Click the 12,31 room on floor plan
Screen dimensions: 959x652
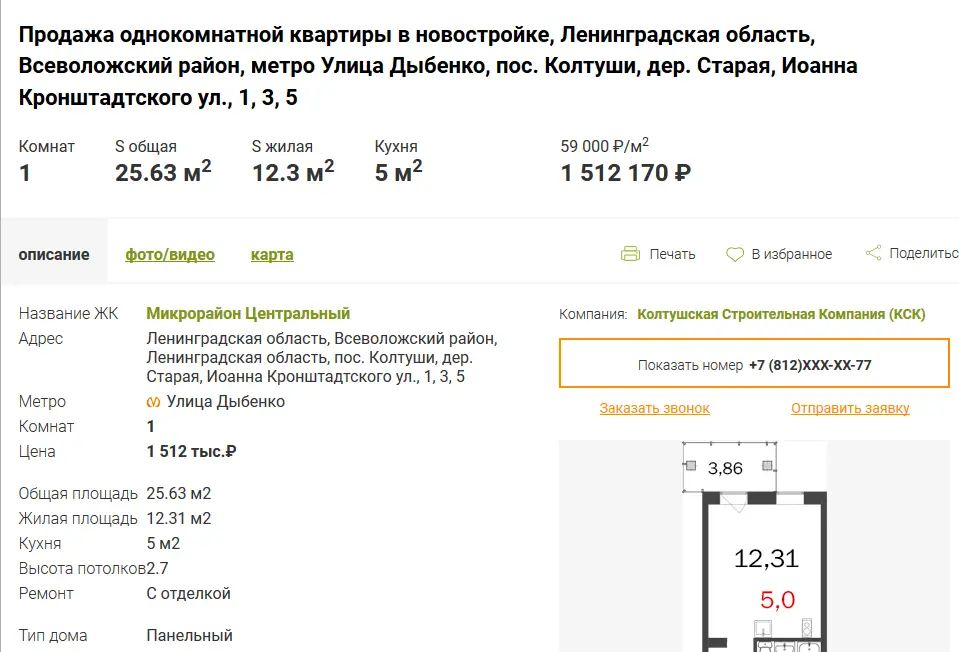(766, 559)
